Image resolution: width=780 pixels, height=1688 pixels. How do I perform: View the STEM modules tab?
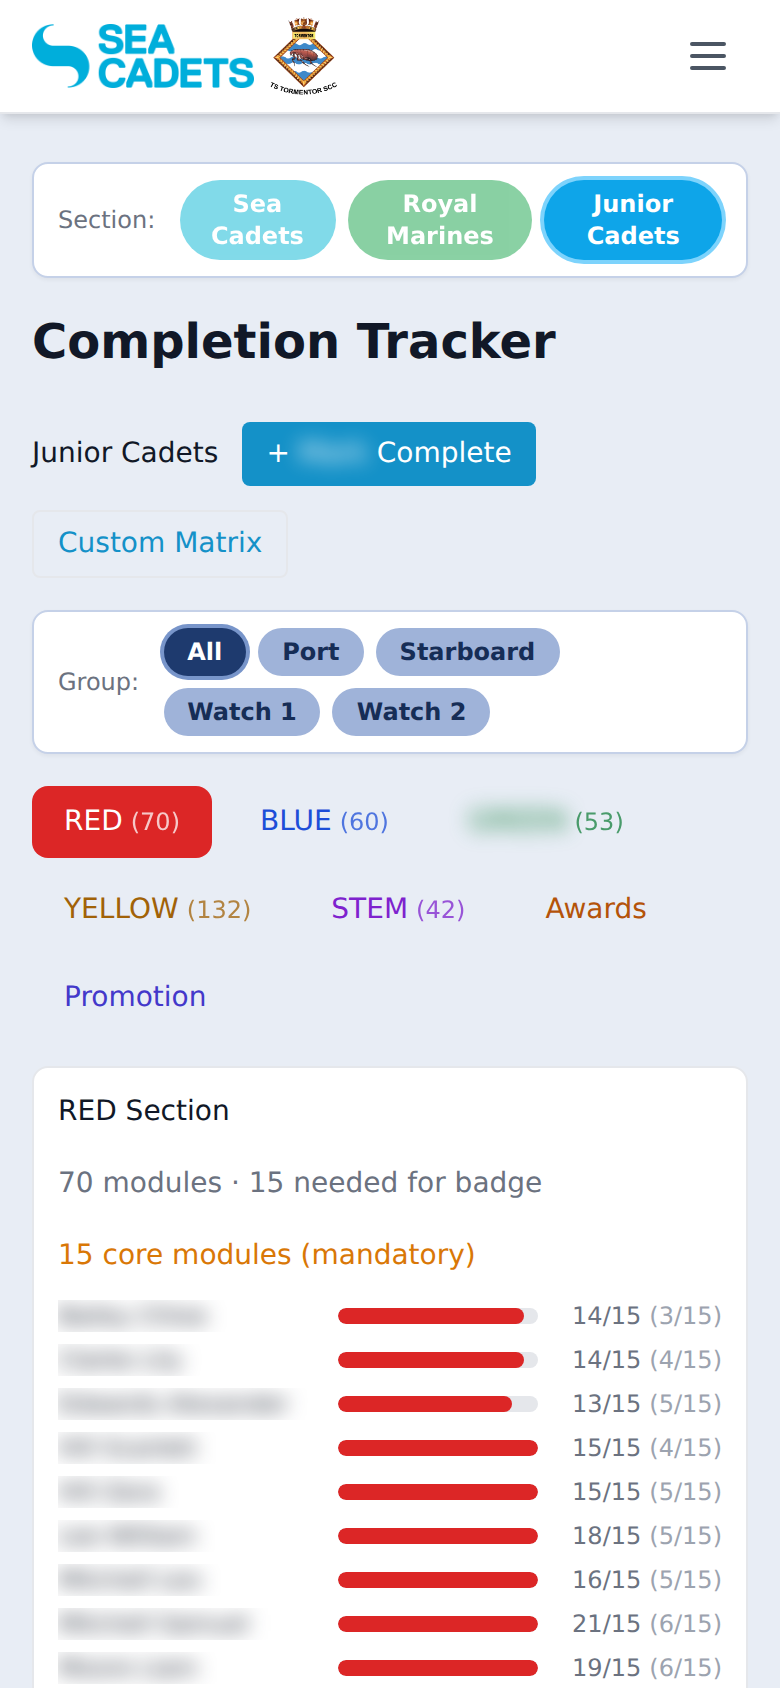pos(398,908)
